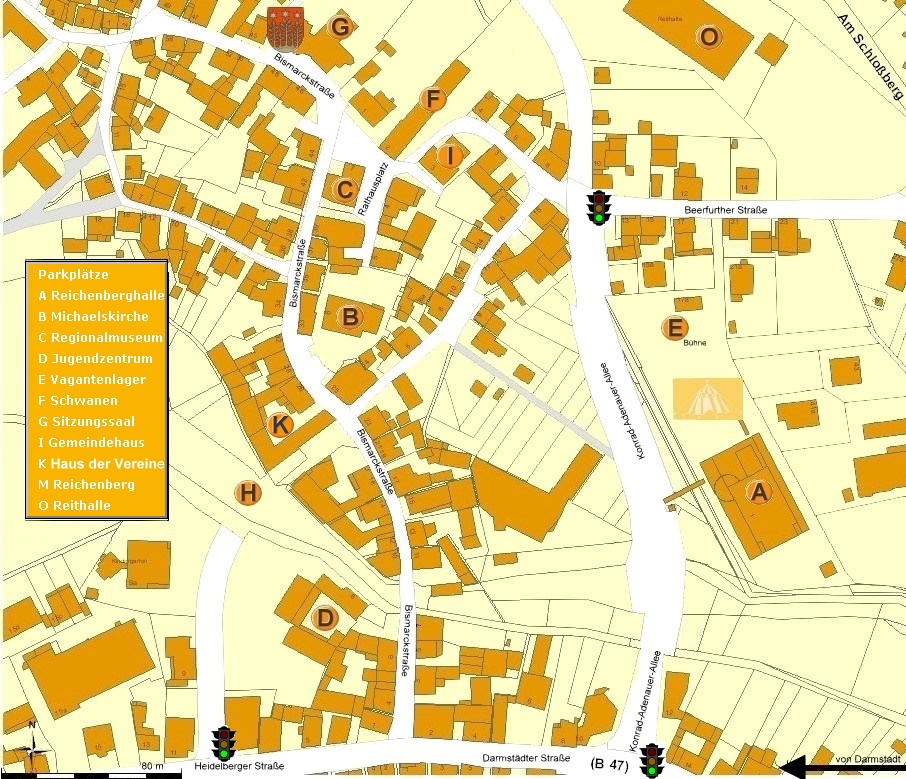Click the town coat of arms icon
Screen dimensions: 906x779
pyautogui.click(x=286, y=28)
